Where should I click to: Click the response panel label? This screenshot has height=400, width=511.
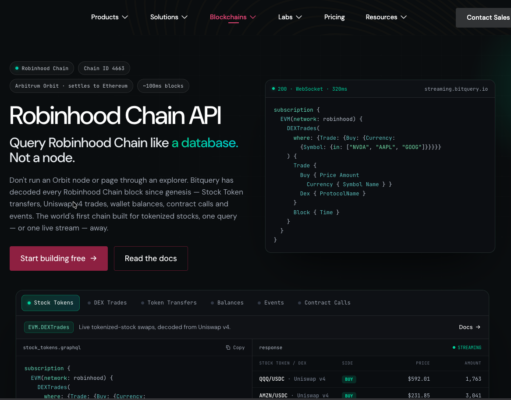270,347
